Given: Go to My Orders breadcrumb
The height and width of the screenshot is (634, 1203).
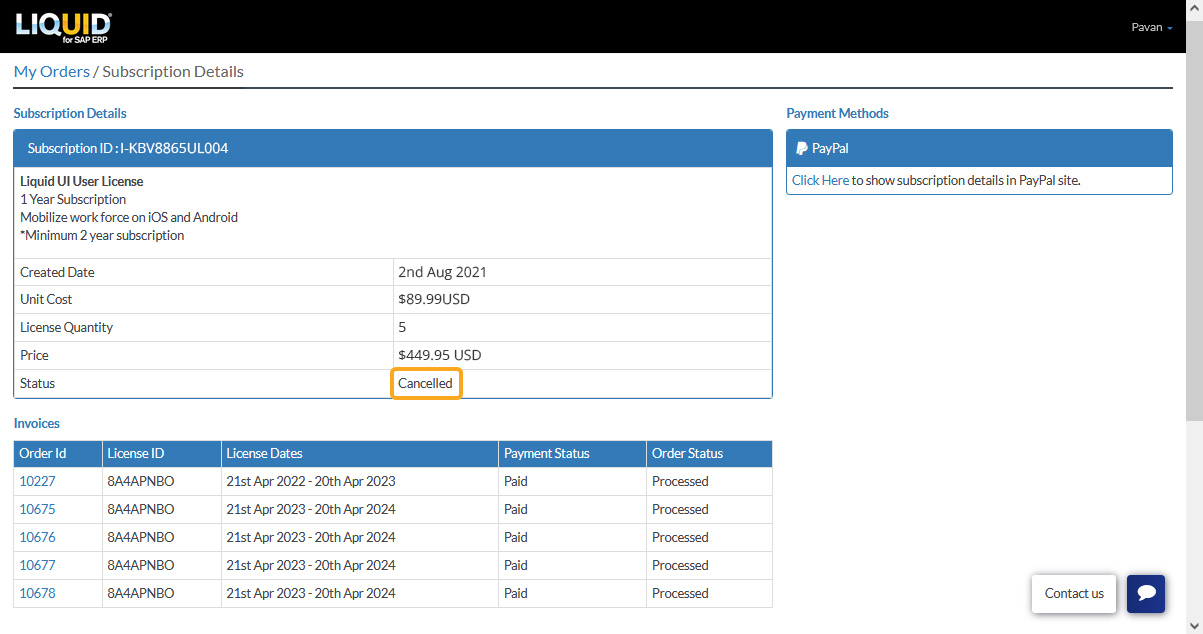Looking at the screenshot, I should tap(51, 71).
